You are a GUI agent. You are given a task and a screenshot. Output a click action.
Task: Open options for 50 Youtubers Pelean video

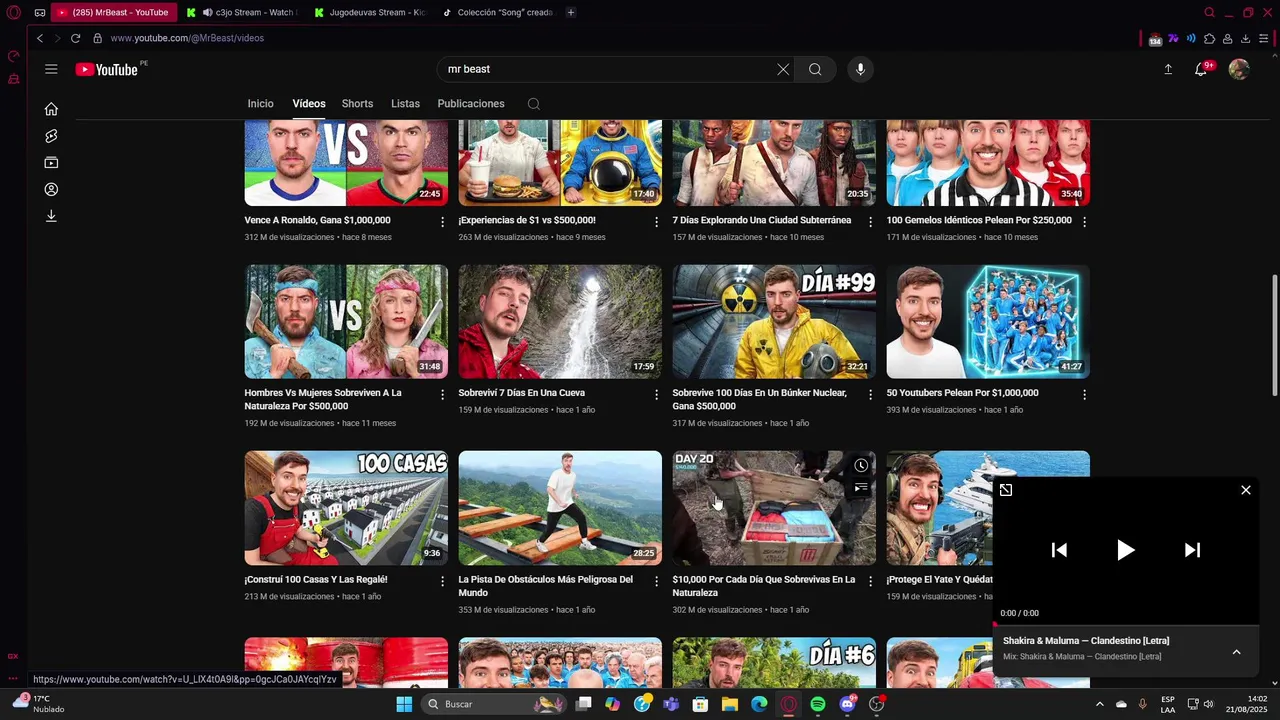1084,395
